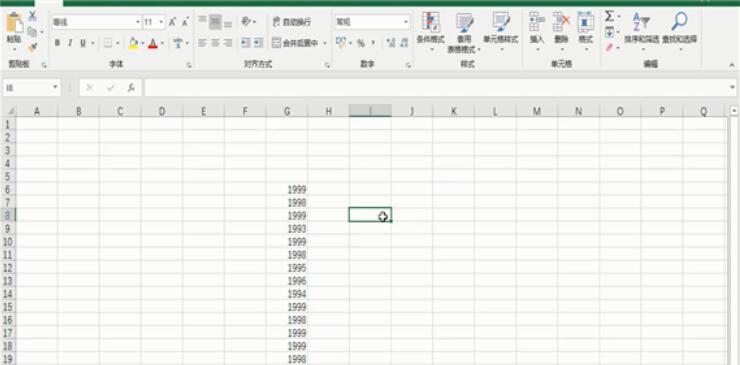Click the 删除 delete cells icon
740x365 pixels.
561,22
